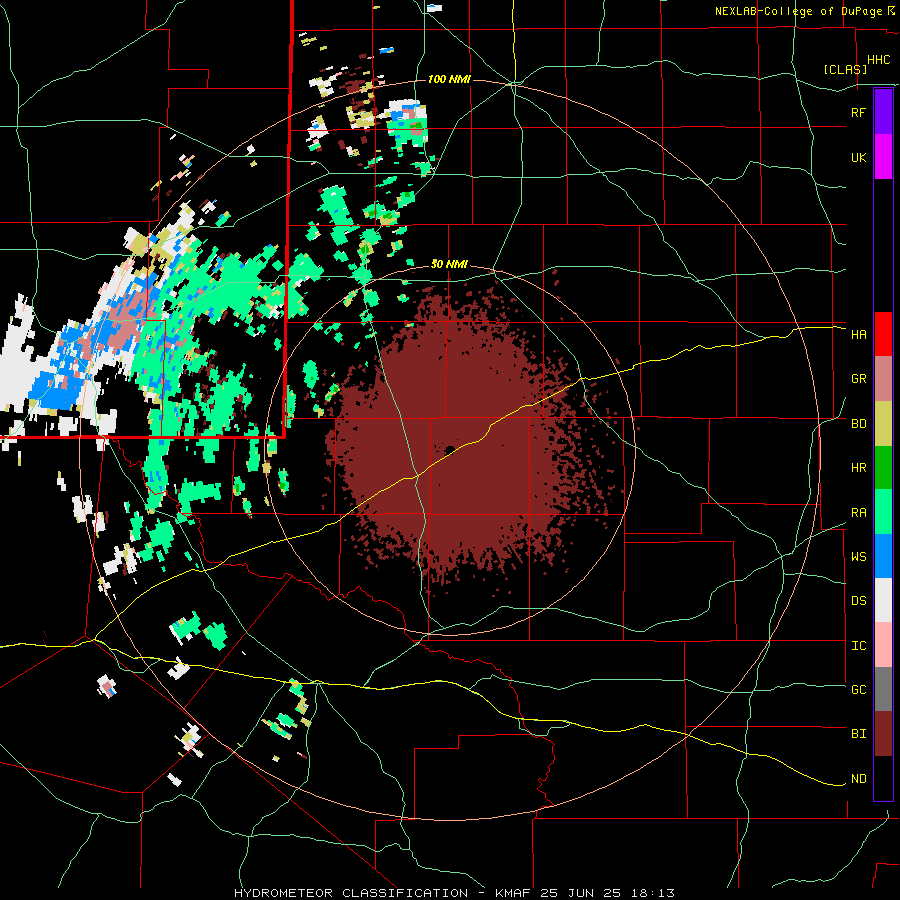
Task: Select the IC light pink legend swatch
Action: coord(883,645)
